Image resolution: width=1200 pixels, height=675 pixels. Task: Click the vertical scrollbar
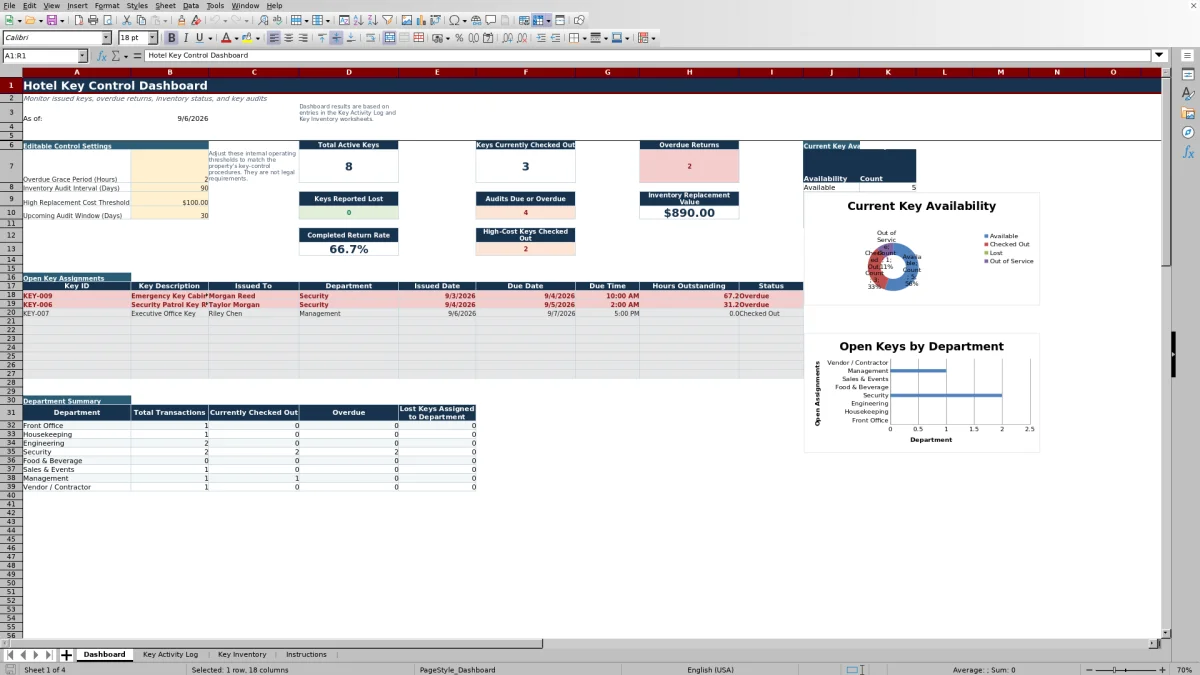pyautogui.click(x=1166, y=350)
